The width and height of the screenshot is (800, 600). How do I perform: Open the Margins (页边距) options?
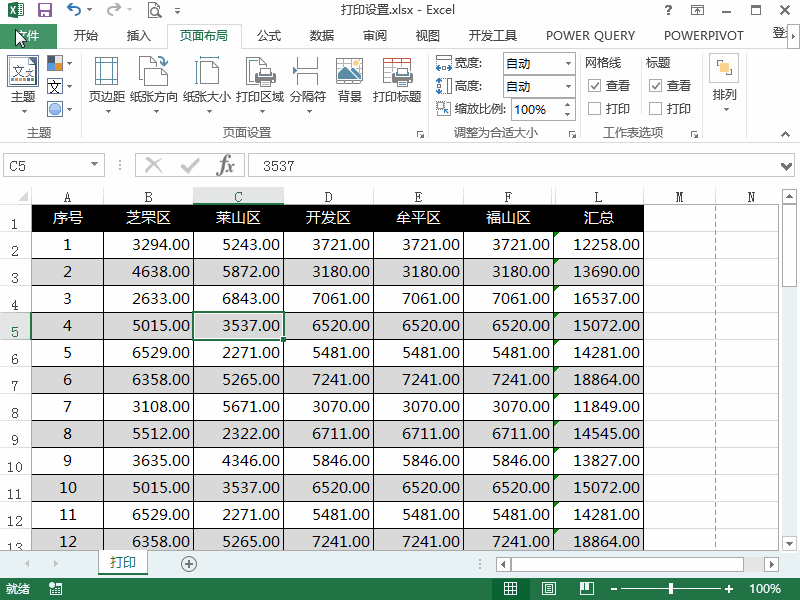point(108,85)
